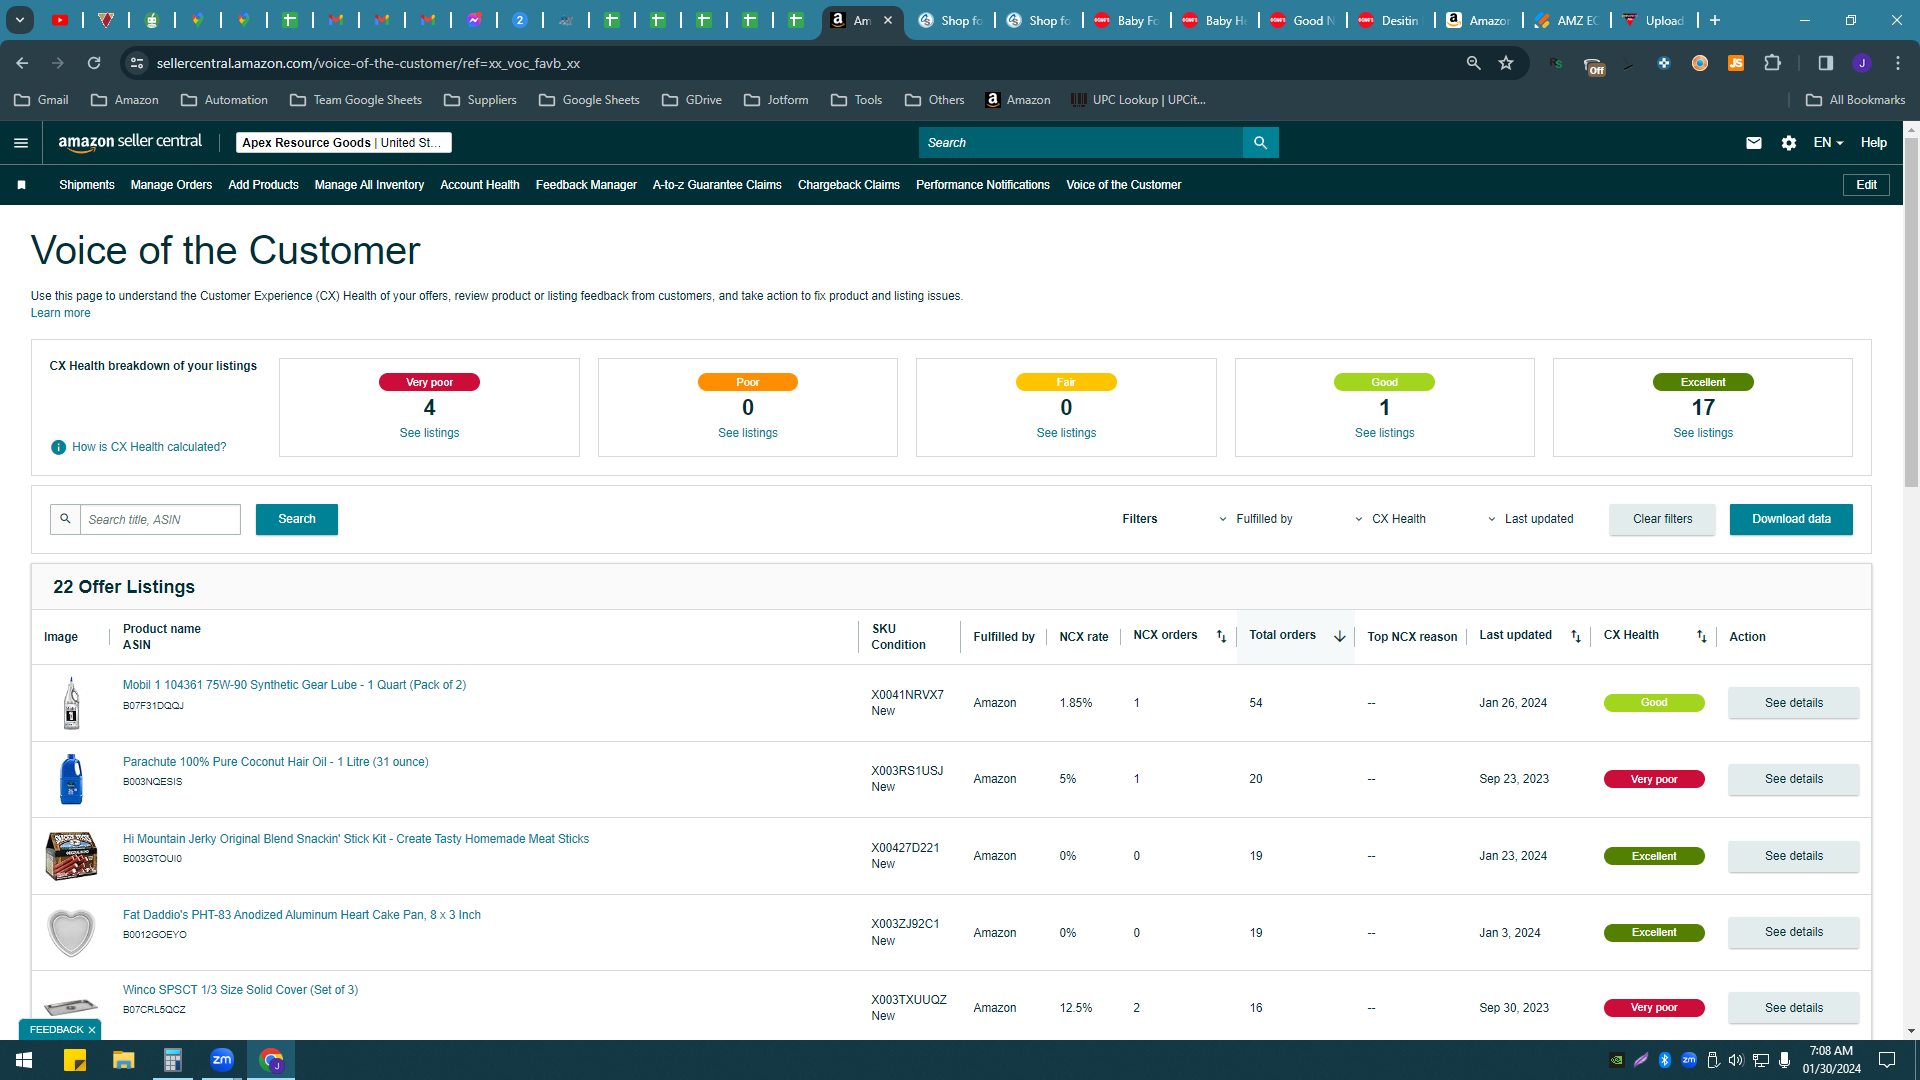This screenshot has height=1080, width=1920.
Task: Toggle sort on CX Health column
Action: click(x=1701, y=636)
